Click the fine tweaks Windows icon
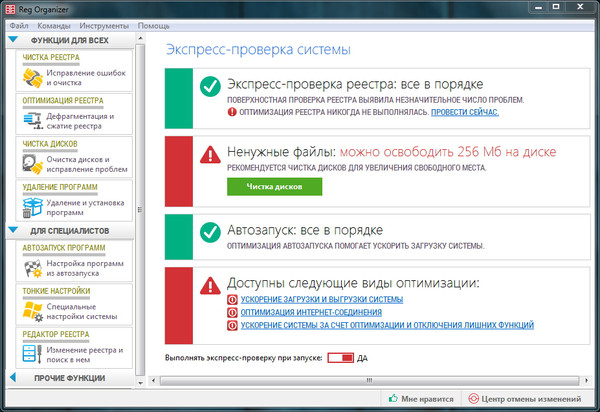 32,311
